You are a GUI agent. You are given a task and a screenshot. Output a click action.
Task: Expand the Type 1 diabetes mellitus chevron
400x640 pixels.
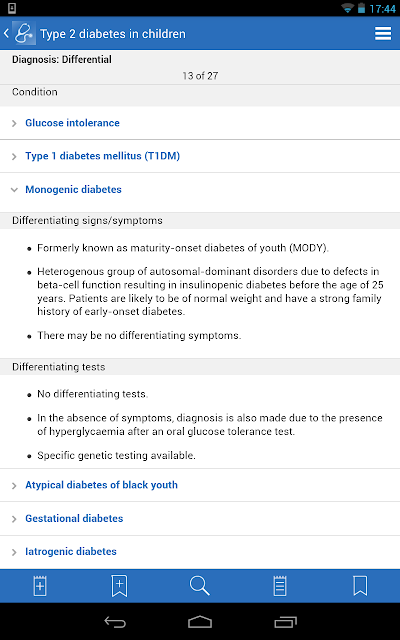coord(14,156)
